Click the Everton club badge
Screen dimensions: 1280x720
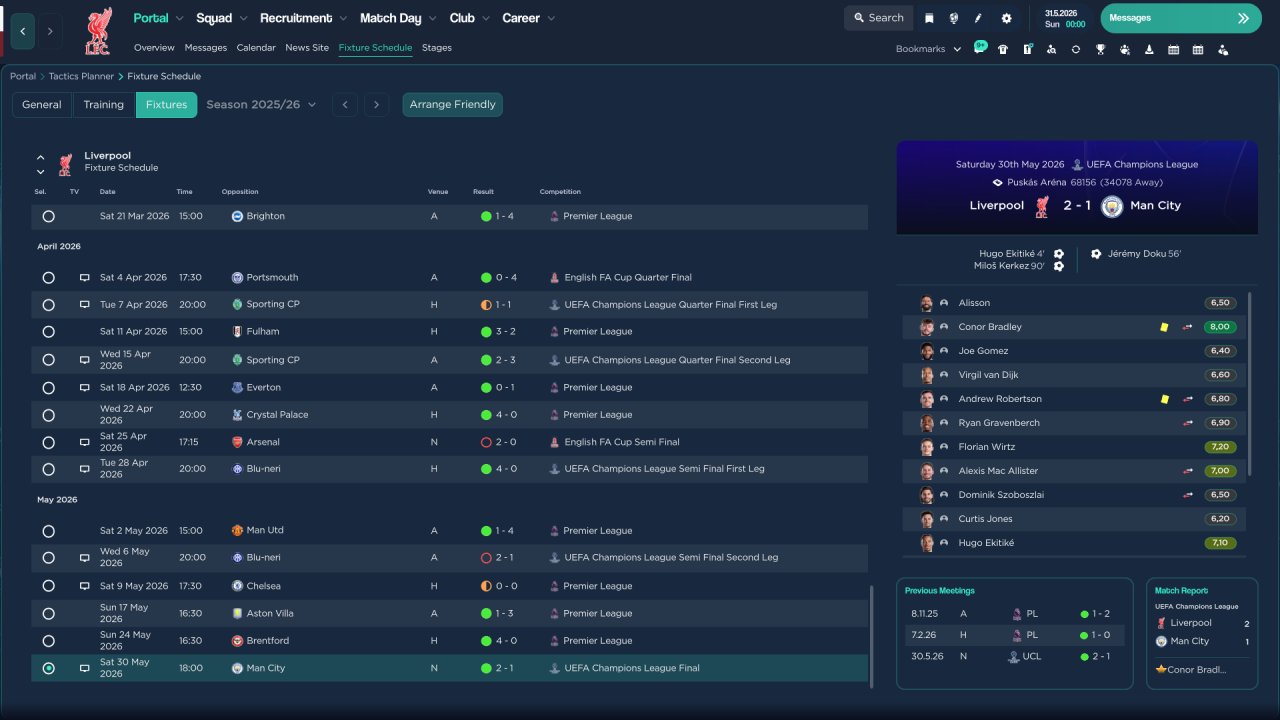pos(237,387)
